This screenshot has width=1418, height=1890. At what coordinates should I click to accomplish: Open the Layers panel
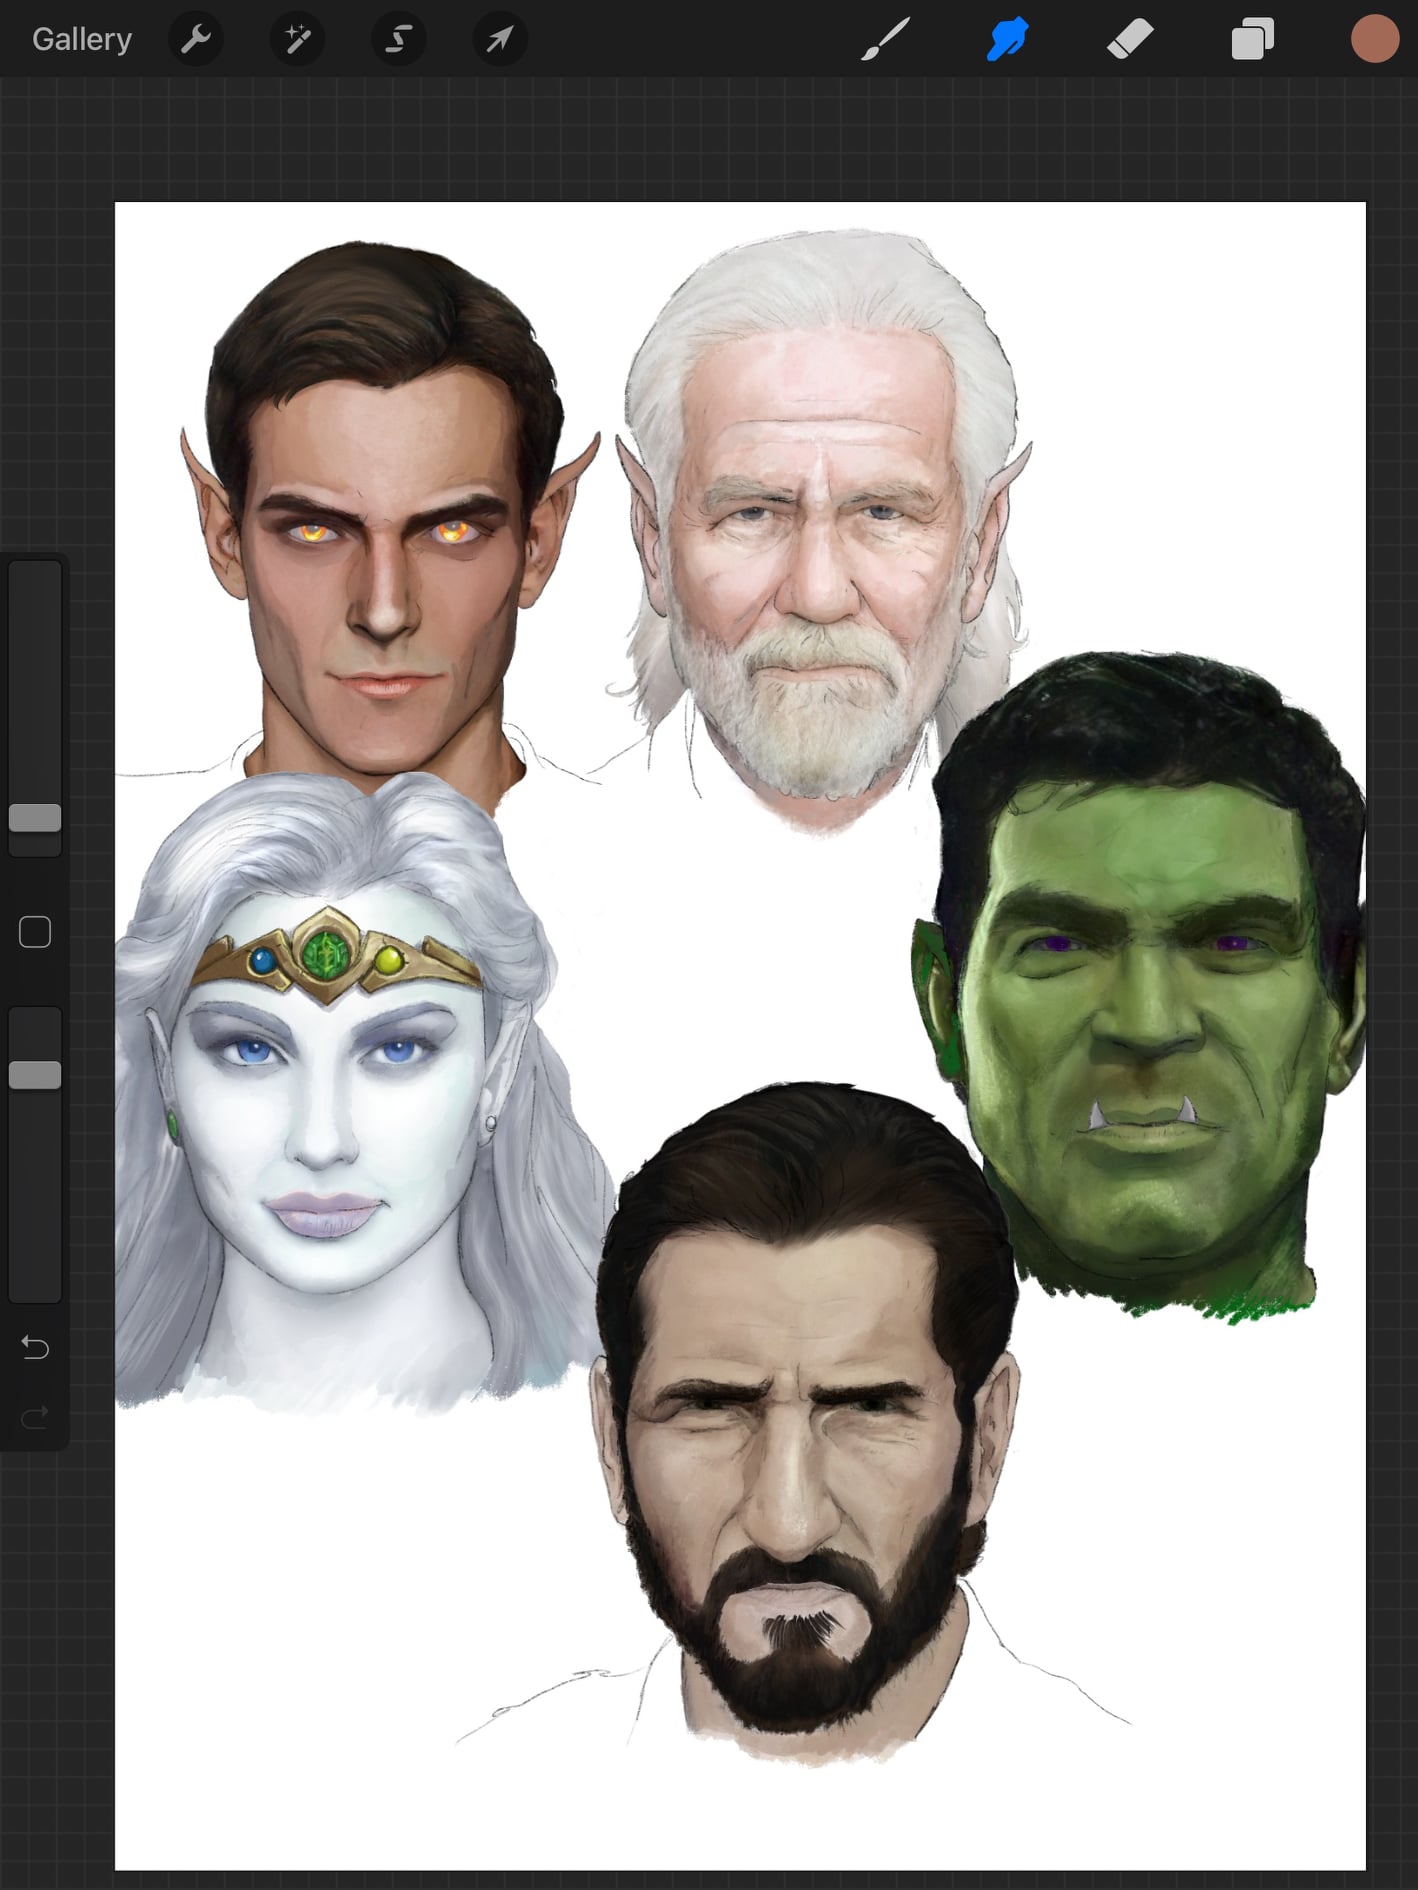point(1252,39)
